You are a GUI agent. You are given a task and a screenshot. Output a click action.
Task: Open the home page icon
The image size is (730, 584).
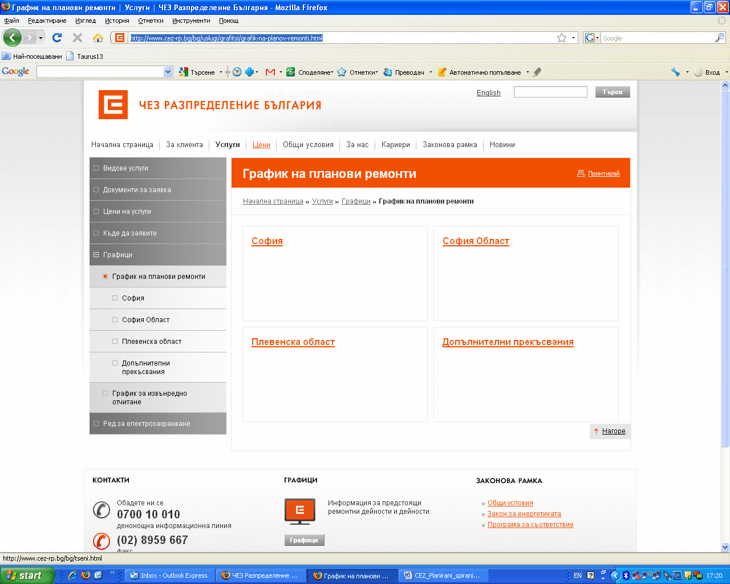pos(98,38)
